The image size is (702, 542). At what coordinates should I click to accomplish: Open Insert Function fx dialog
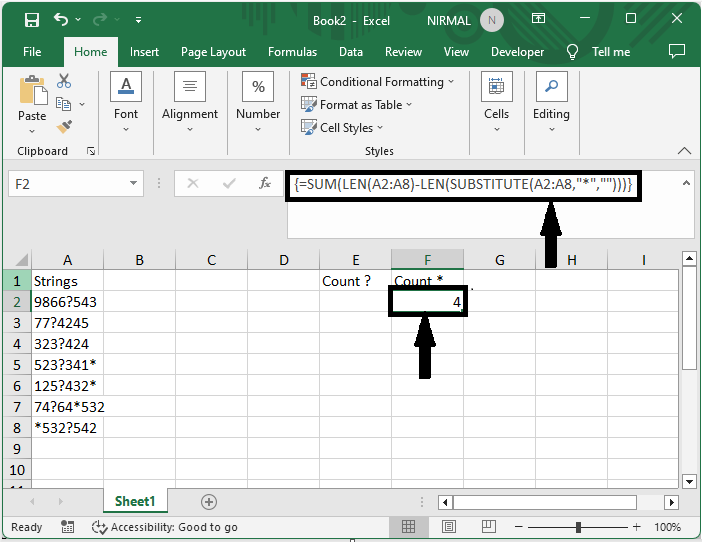pyautogui.click(x=265, y=183)
